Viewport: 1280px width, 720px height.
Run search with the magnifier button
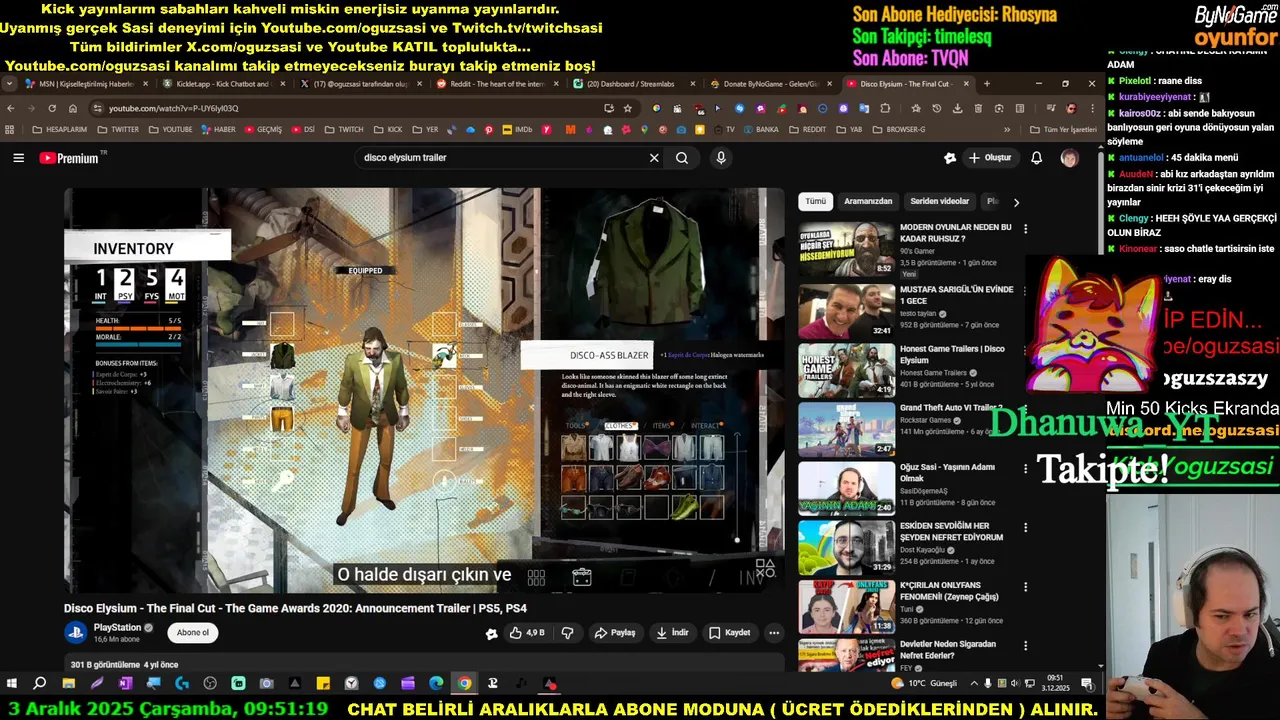click(682, 158)
